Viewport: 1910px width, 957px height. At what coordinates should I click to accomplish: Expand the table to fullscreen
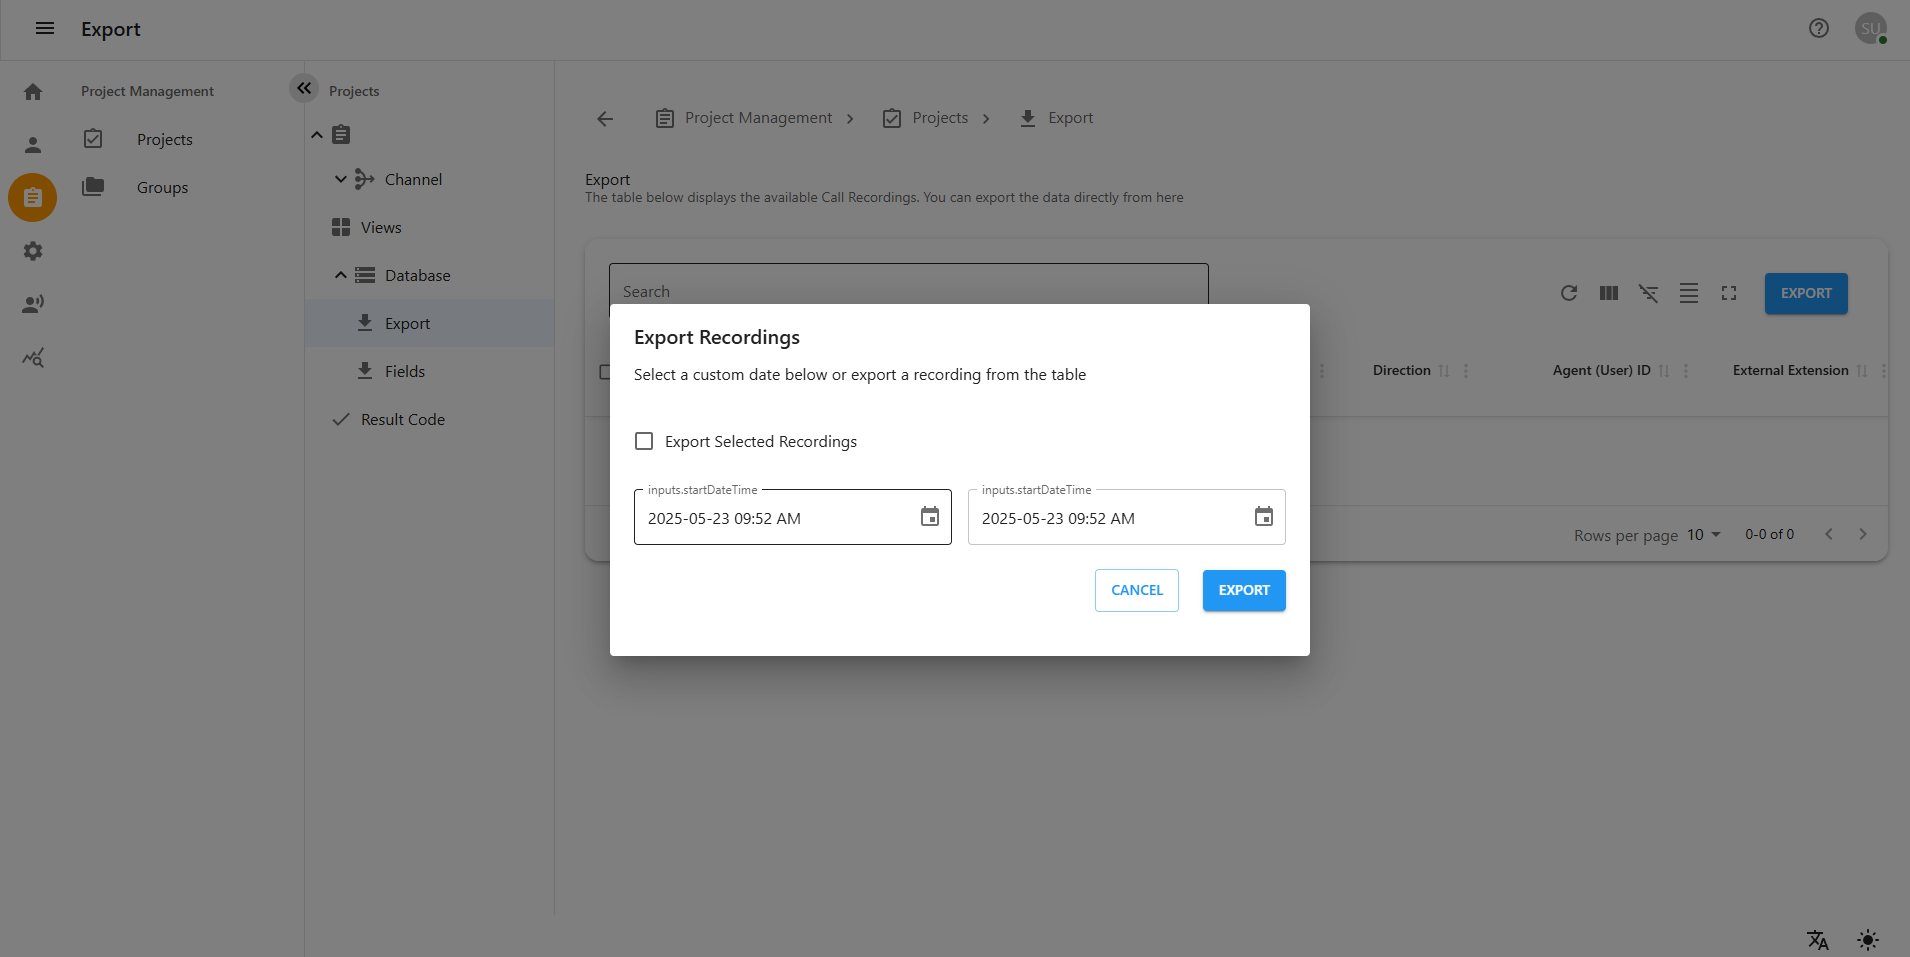[1729, 293]
